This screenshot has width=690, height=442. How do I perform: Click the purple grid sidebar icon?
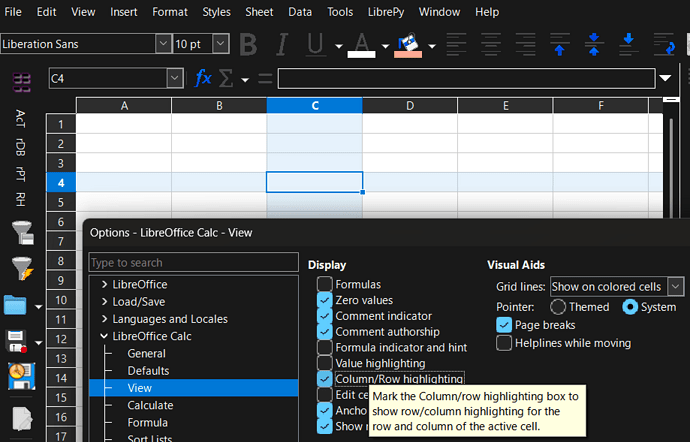(x=22, y=82)
